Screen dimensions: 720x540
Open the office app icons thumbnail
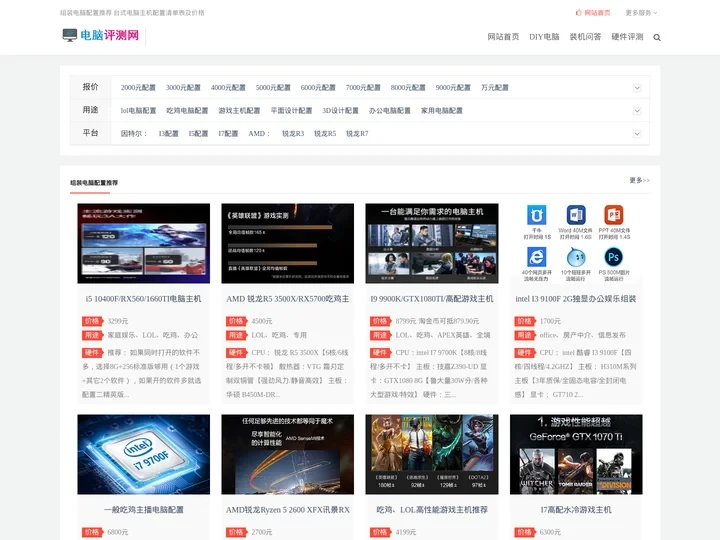pyautogui.click(x=576, y=243)
